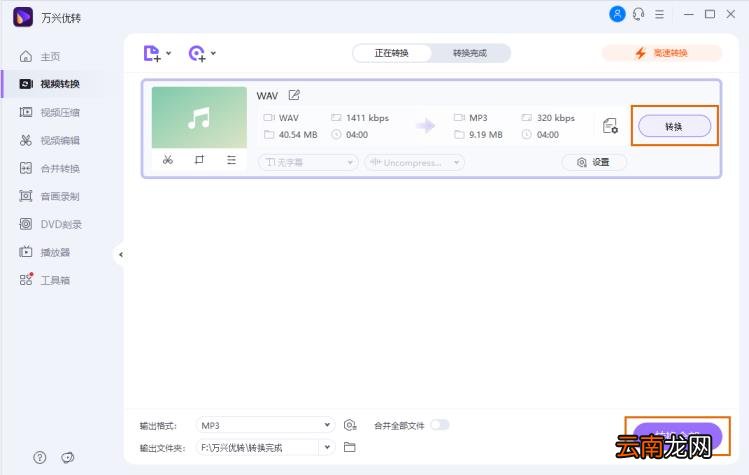Image resolution: width=749 pixels, height=475 pixels.
Task: Click the 9.19 MB output size
Action: 486,135
